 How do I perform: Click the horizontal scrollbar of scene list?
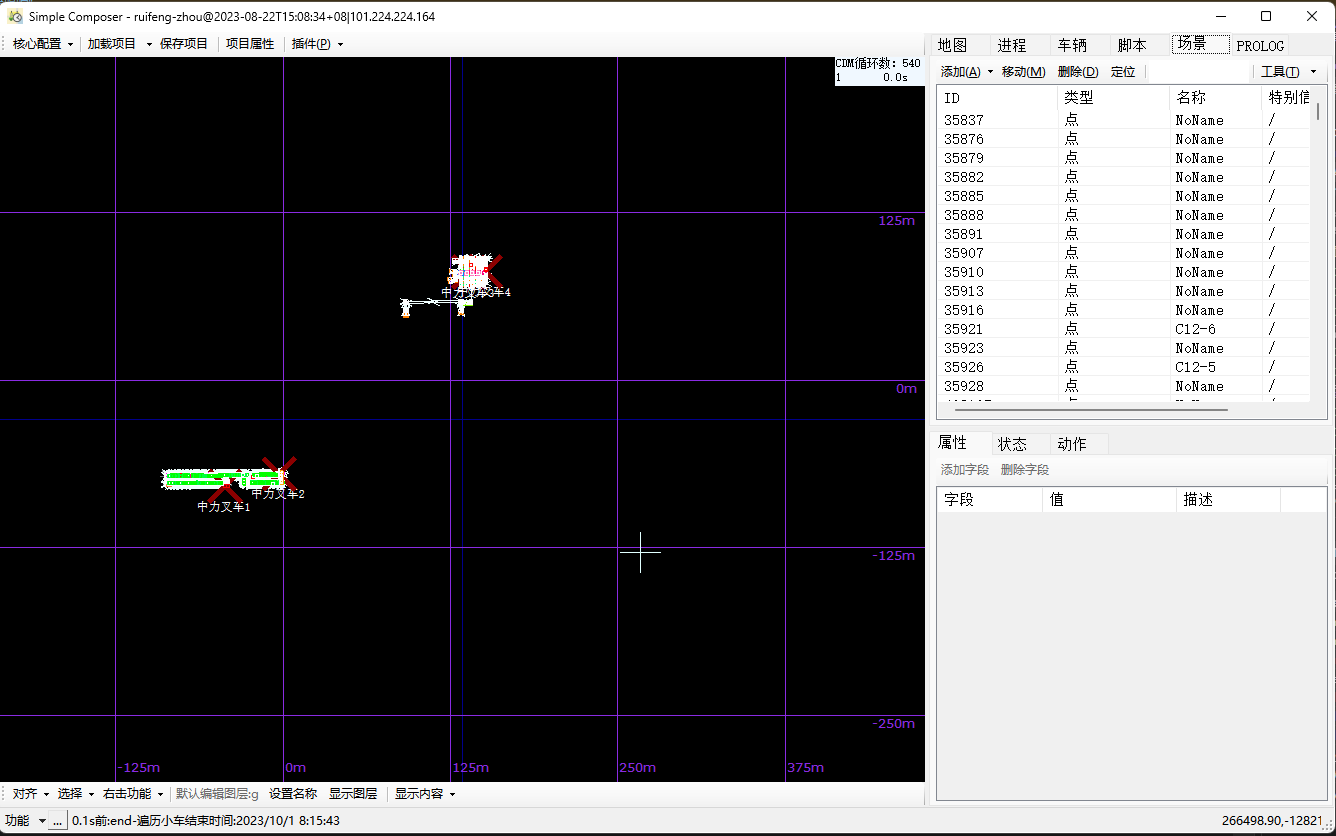pyautogui.click(x=1090, y=409)
